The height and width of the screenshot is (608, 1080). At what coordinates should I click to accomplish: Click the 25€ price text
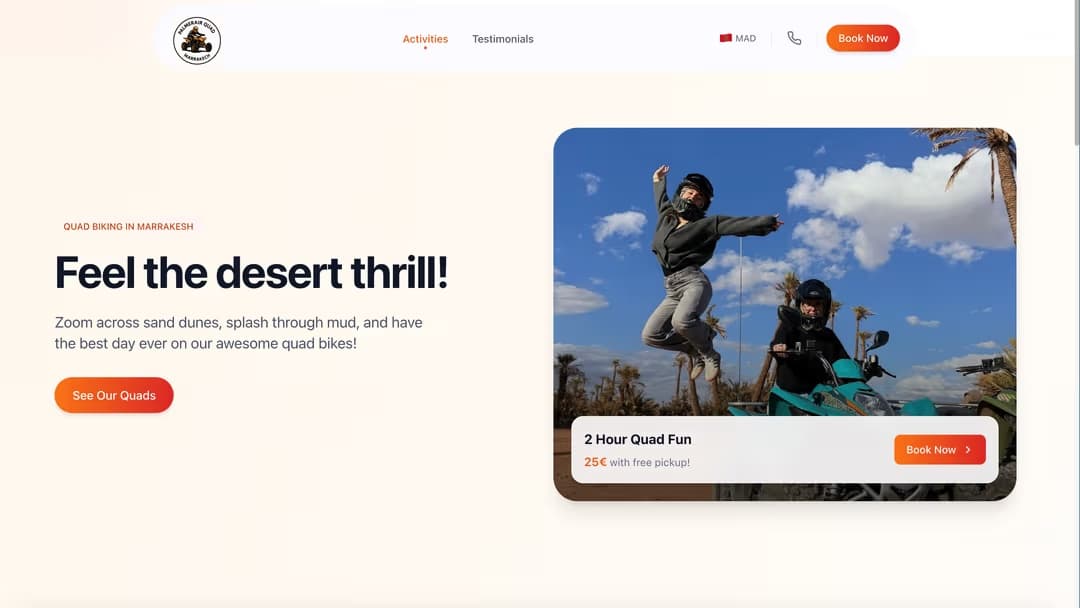coord(595,462)
